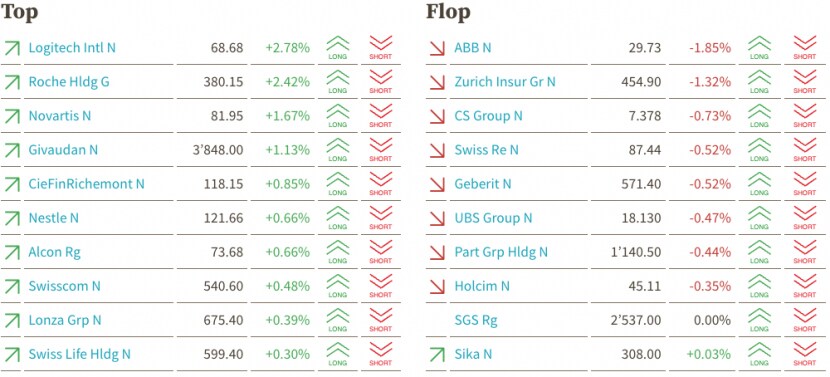The height and width of the screenshot is (377, 830).
Task: Click the Lonza Grp N price 675.40
Action: 223,320
